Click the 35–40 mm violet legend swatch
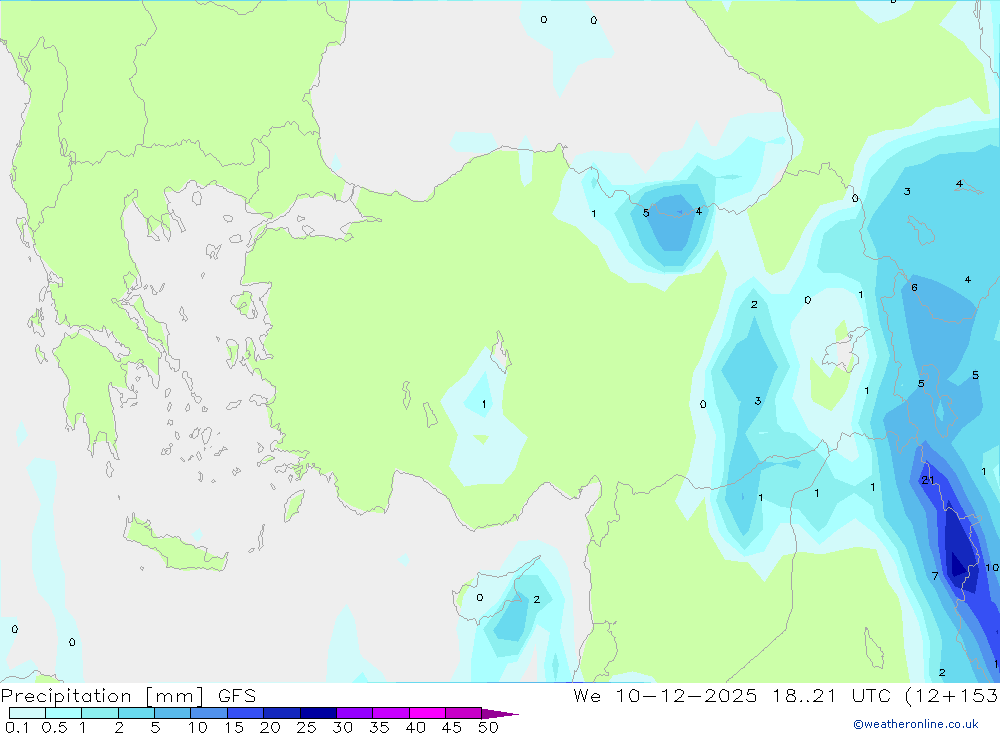This screenshot has height=733, width=1000. click(x=390, y=713)
